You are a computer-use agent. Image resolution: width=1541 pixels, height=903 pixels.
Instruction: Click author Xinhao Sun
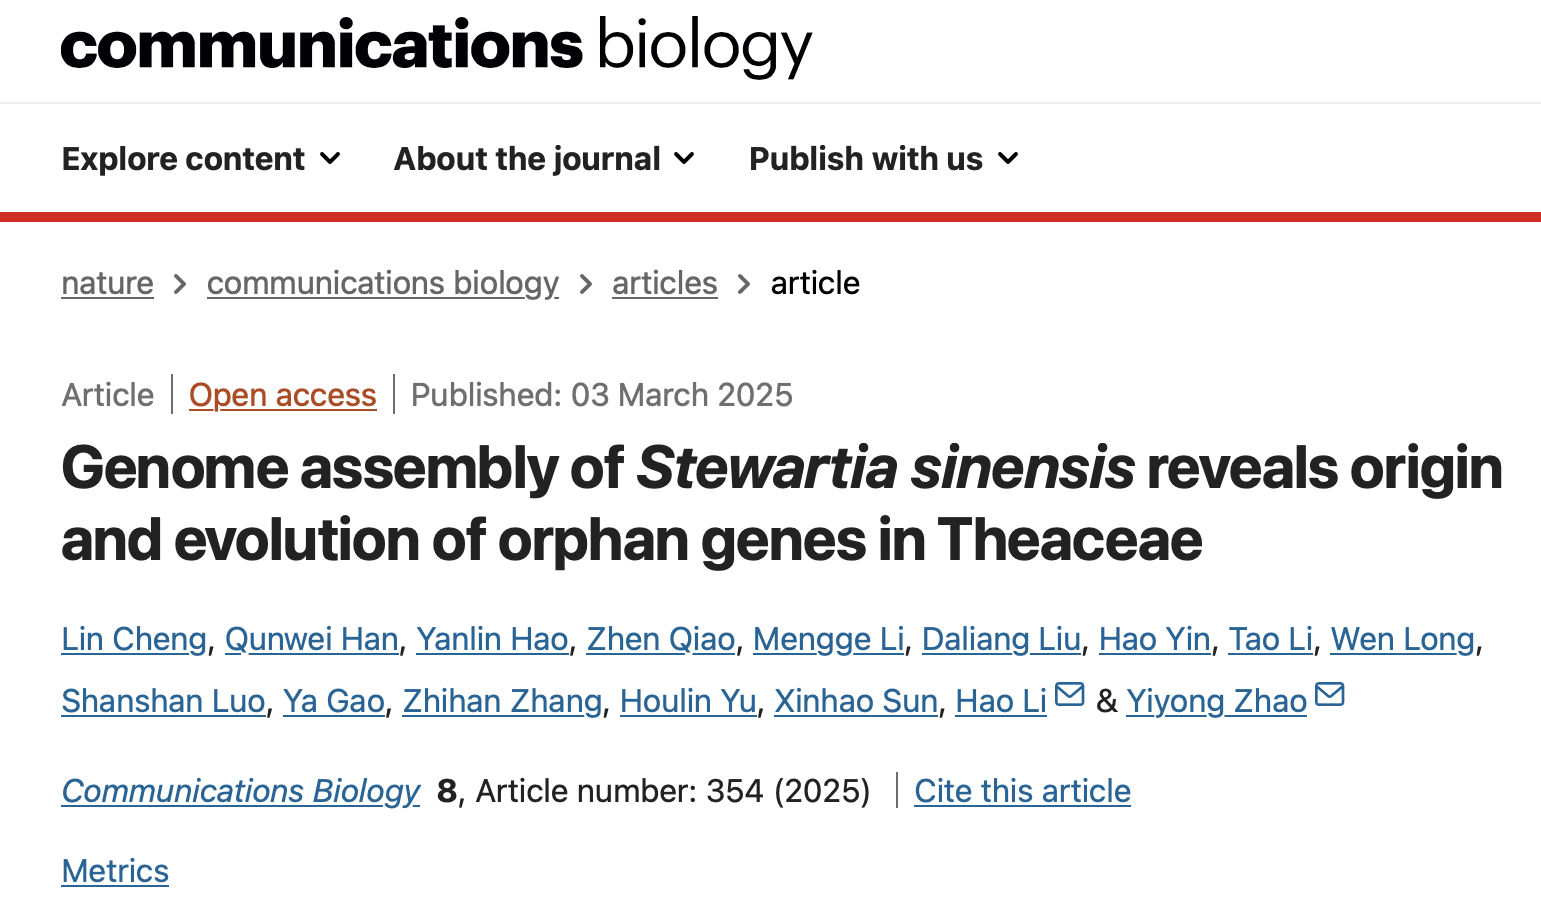[856, 701]
